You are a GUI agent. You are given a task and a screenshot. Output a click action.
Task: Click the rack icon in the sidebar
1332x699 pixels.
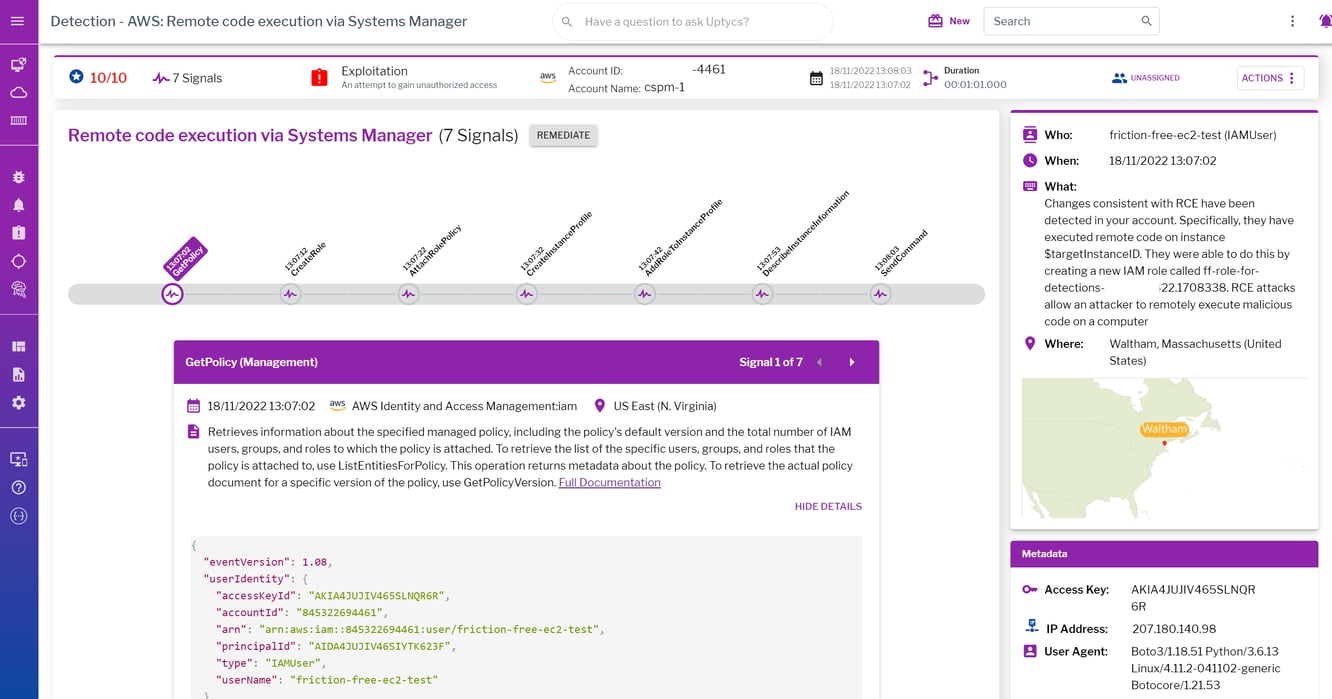(x=18, y=120)
